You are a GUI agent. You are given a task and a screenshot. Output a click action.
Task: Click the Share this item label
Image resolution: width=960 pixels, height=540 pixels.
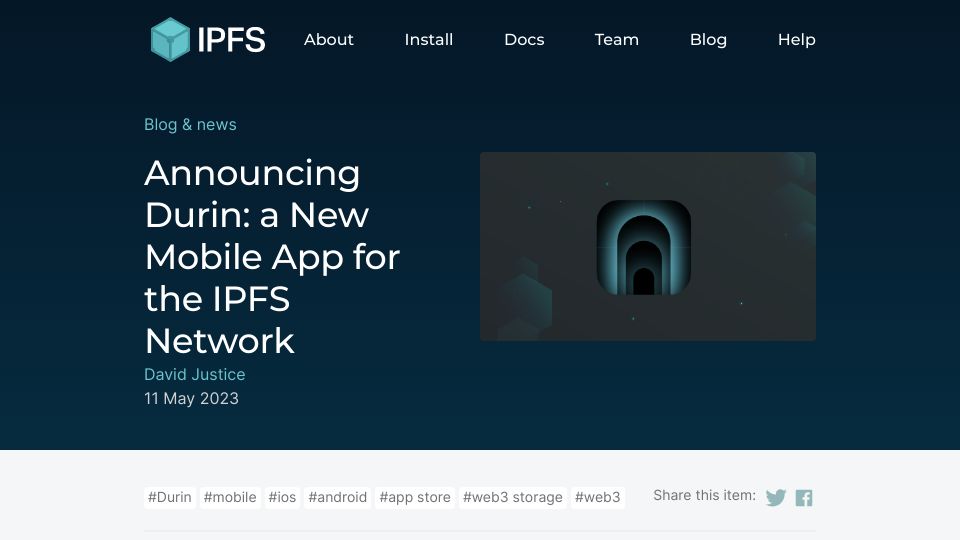click(x=705, y=495)
